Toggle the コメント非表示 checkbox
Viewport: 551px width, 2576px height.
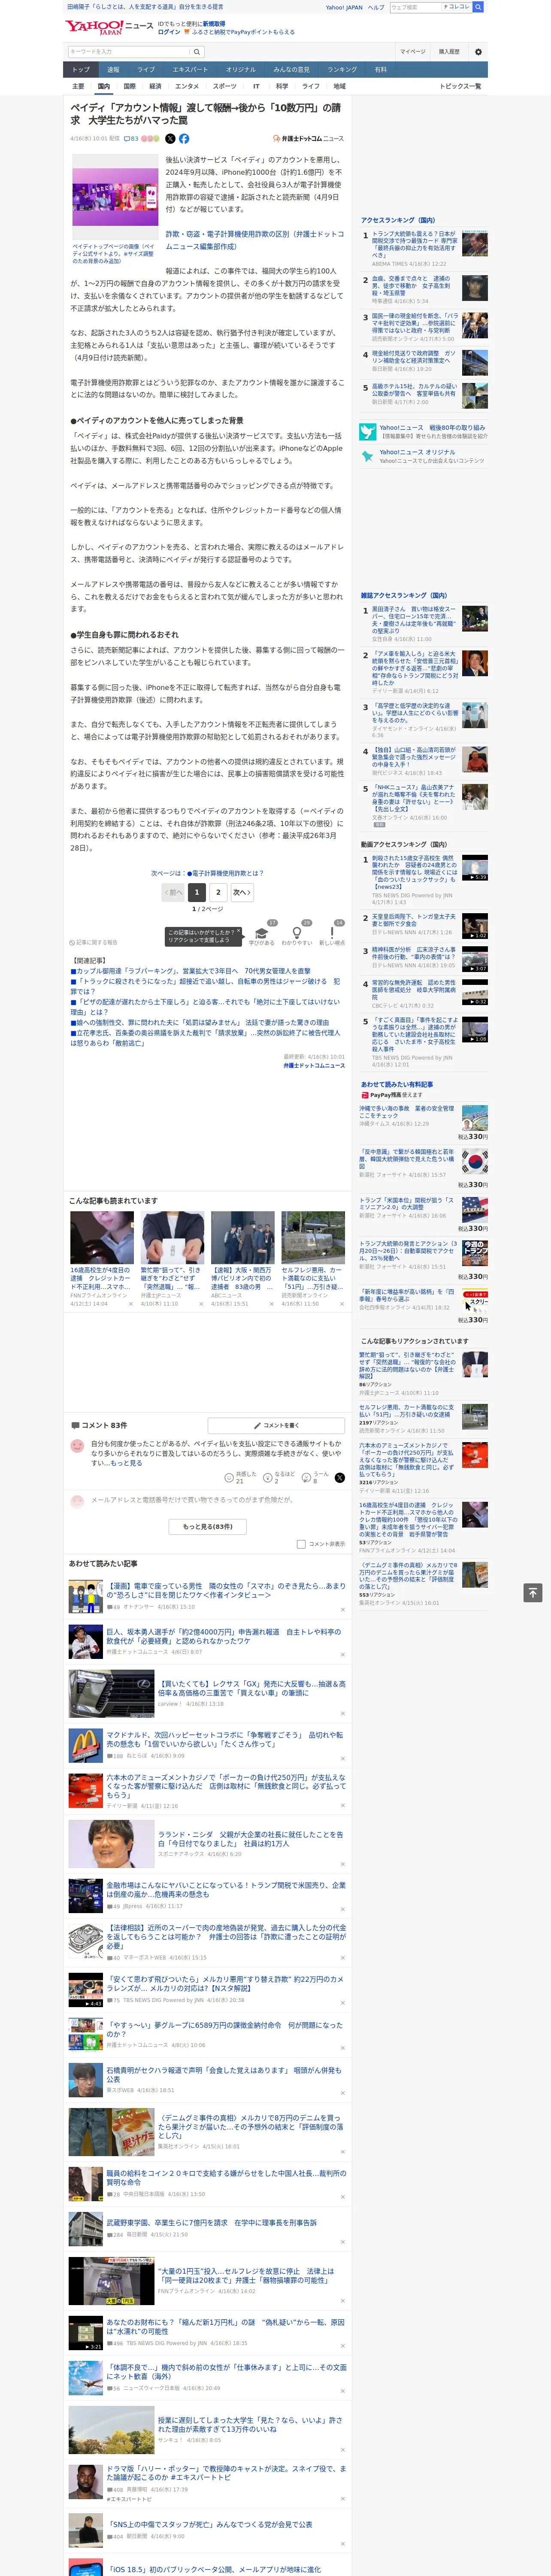301,1544
